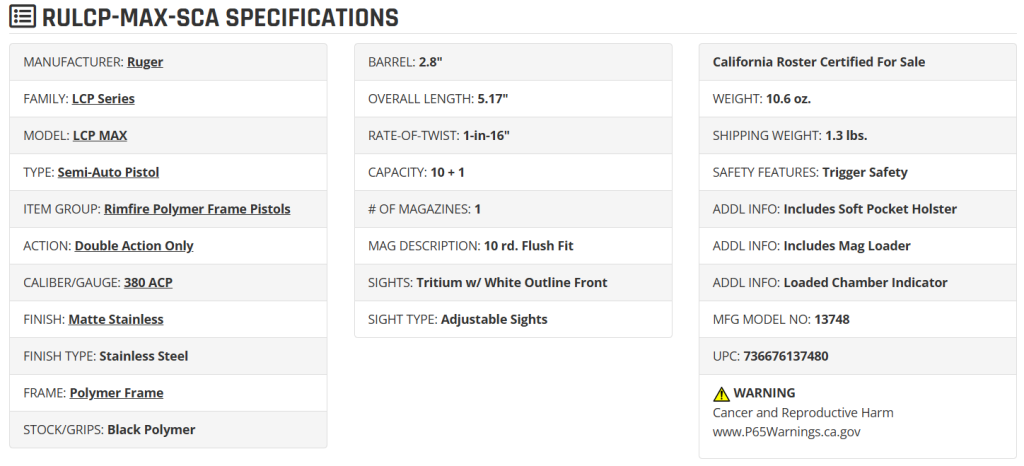Click the yellow warning triangle icon
Image resolution: width=1024 pixels, height=466 pixels.
[721, 394]
